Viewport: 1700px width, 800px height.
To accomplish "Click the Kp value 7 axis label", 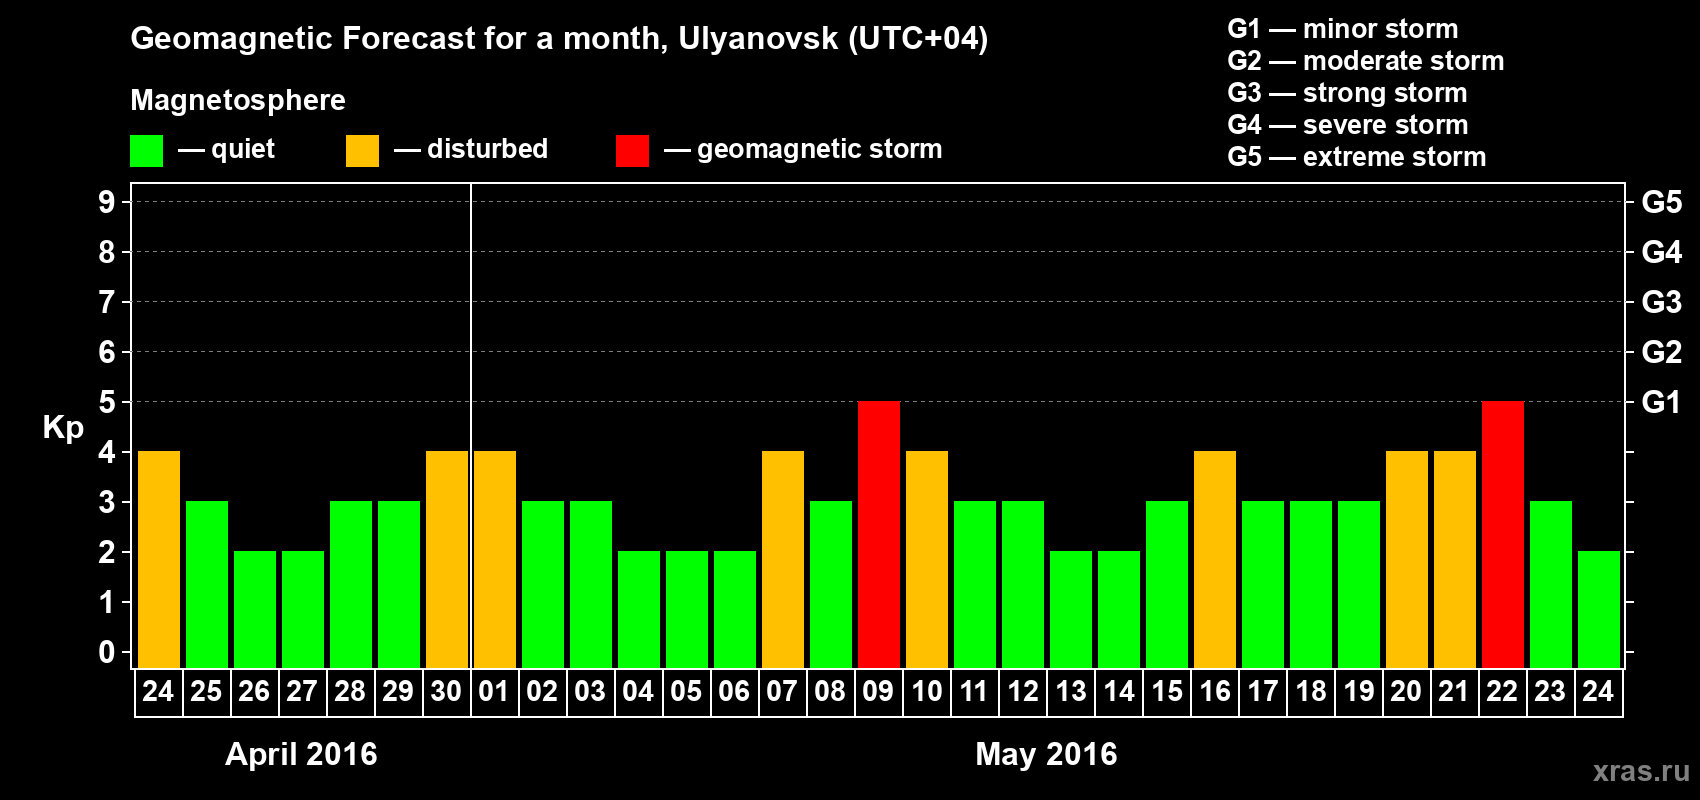I will [x=107, y=302].
